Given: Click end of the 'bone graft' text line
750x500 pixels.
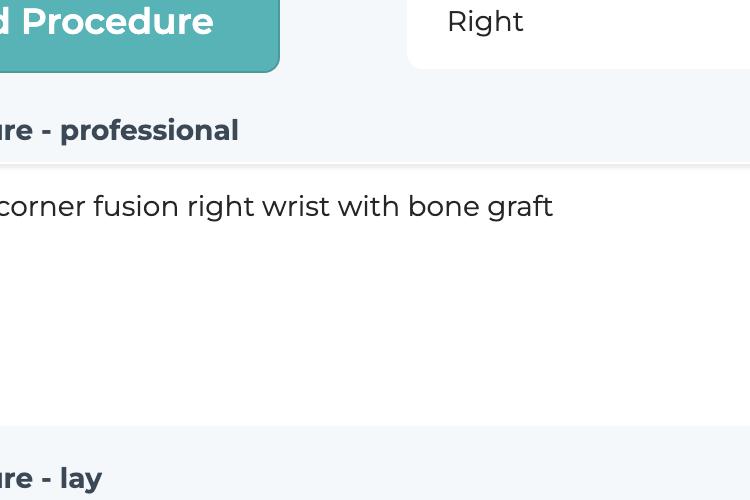Looking at the screenshot, I should (554, 207).
